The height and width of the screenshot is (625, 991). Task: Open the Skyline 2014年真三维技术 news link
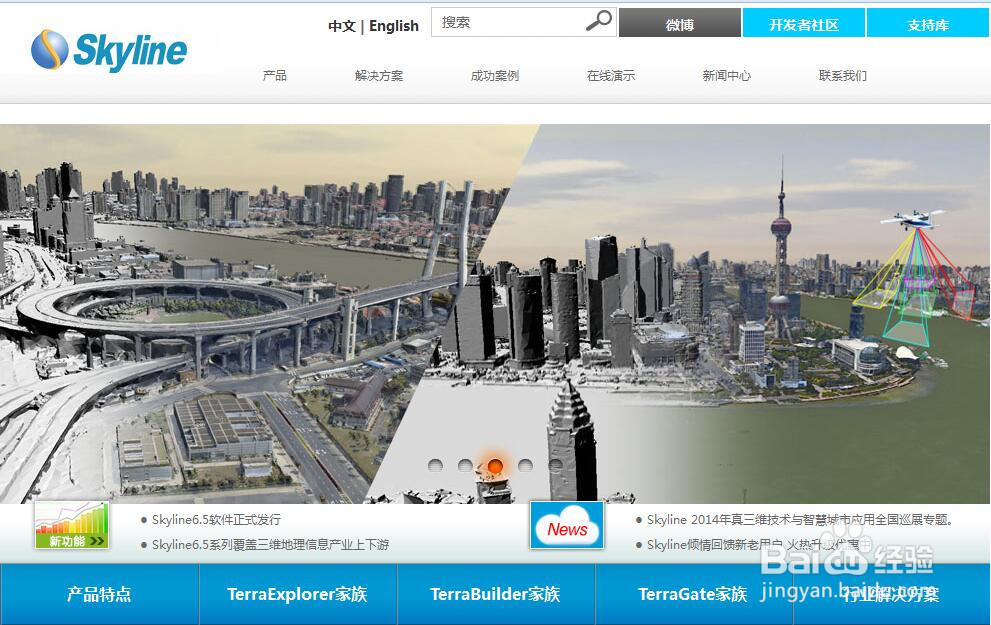coord(799,519)
